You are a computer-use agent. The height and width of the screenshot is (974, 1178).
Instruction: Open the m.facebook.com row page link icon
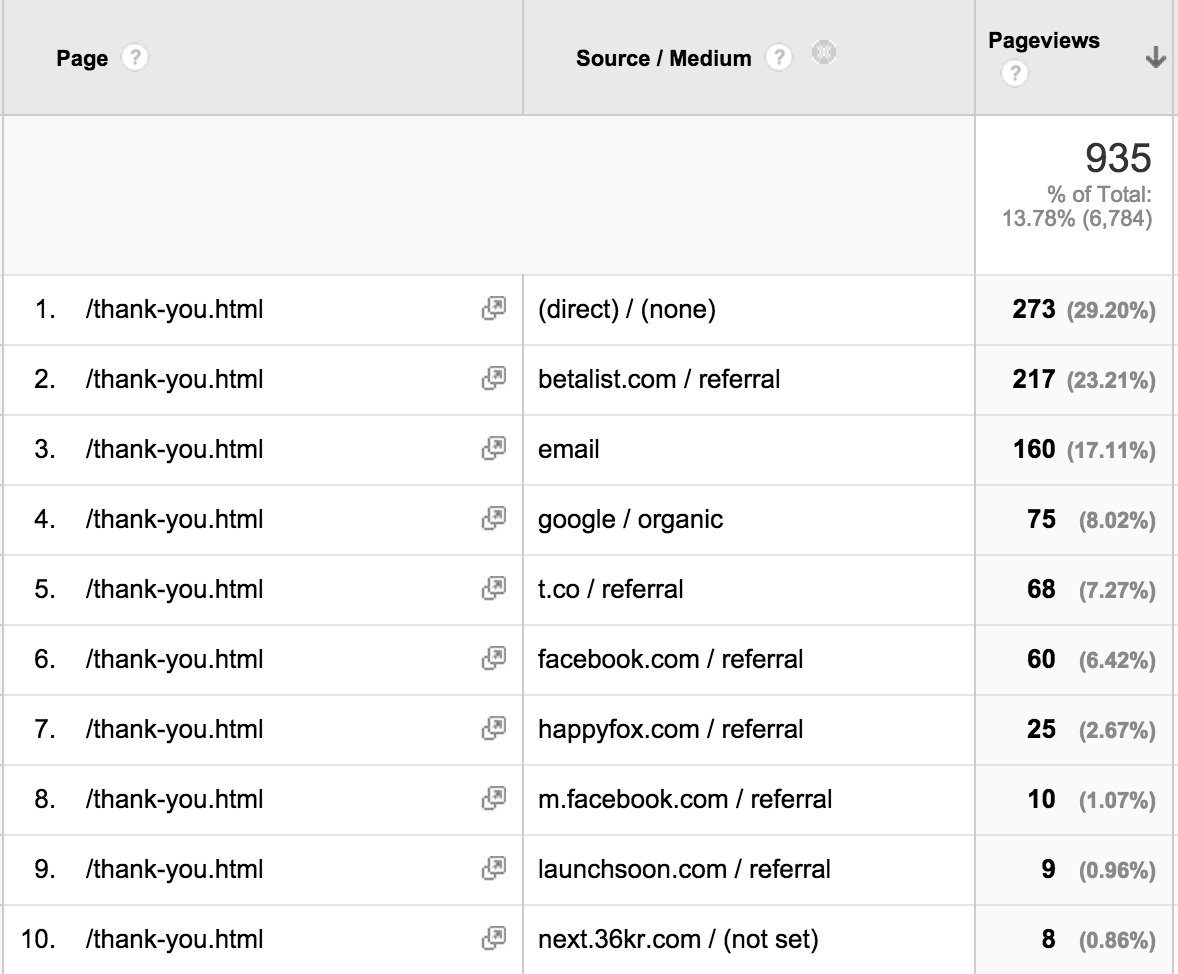click(493, 800)
